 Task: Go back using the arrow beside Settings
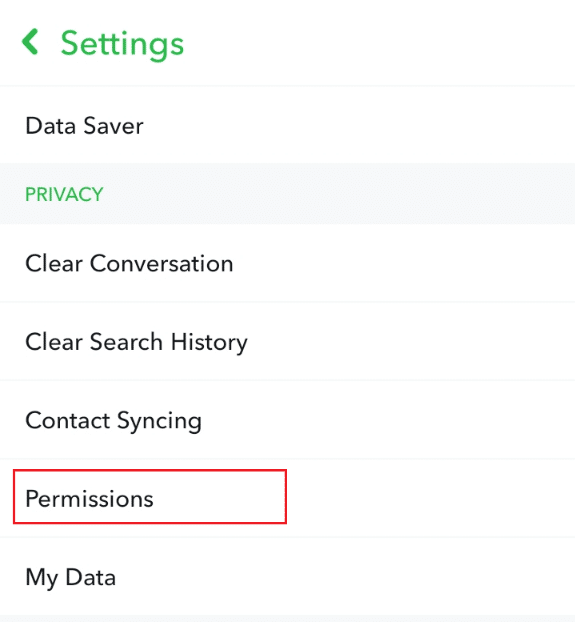pyautogui.click(x=30, y=42)
